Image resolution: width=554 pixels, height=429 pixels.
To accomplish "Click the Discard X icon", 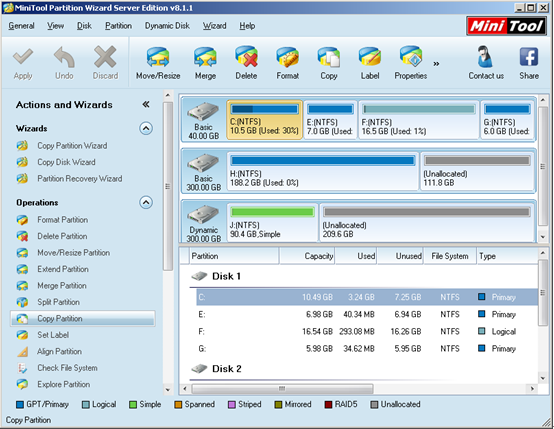I will tap(105, 57).
